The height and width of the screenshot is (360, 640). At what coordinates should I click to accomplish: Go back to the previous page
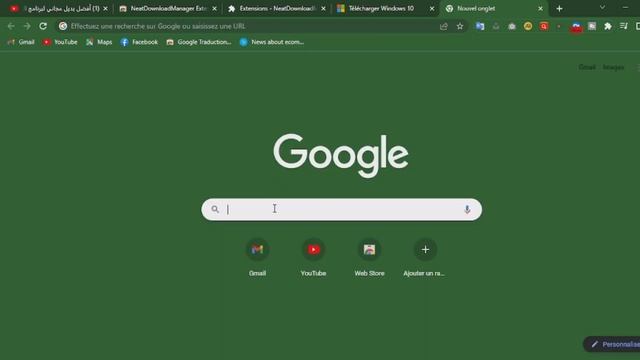coord(11,26)
